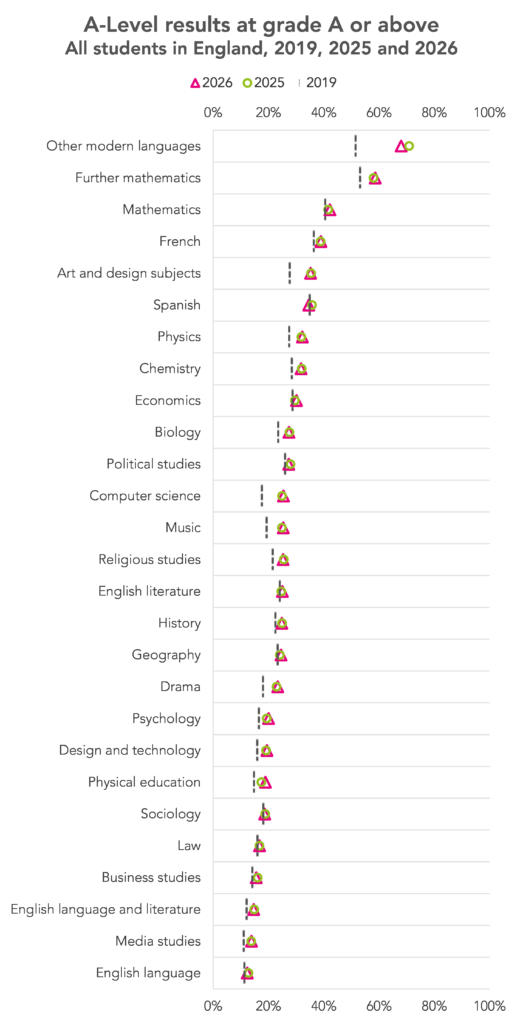Click the English language data point marker
Screen dimensions: 523x1024
click(247, 973)
